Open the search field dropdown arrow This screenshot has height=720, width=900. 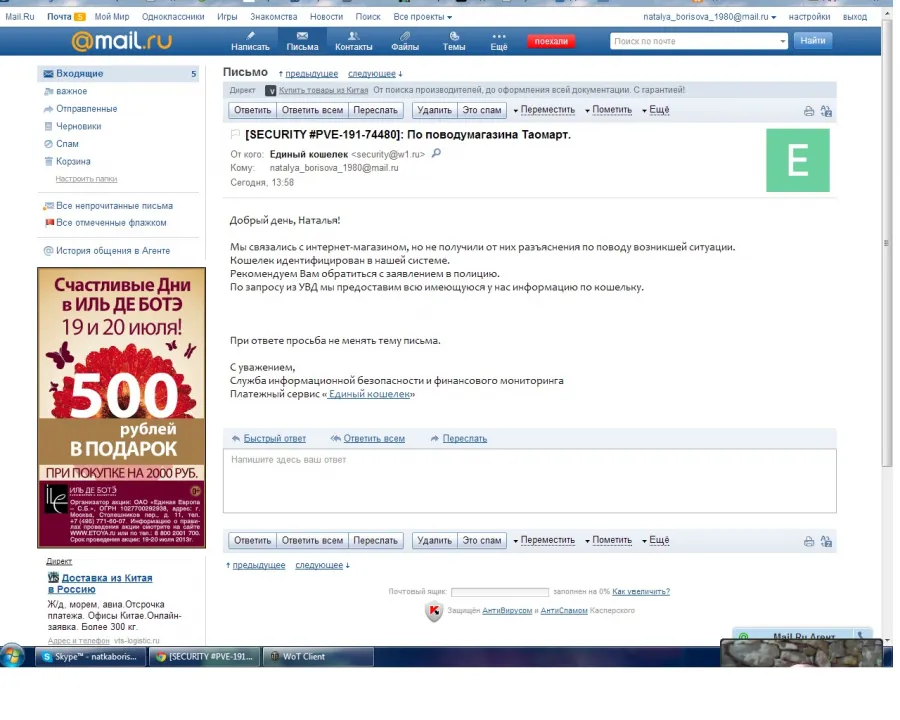click(783, 41)
